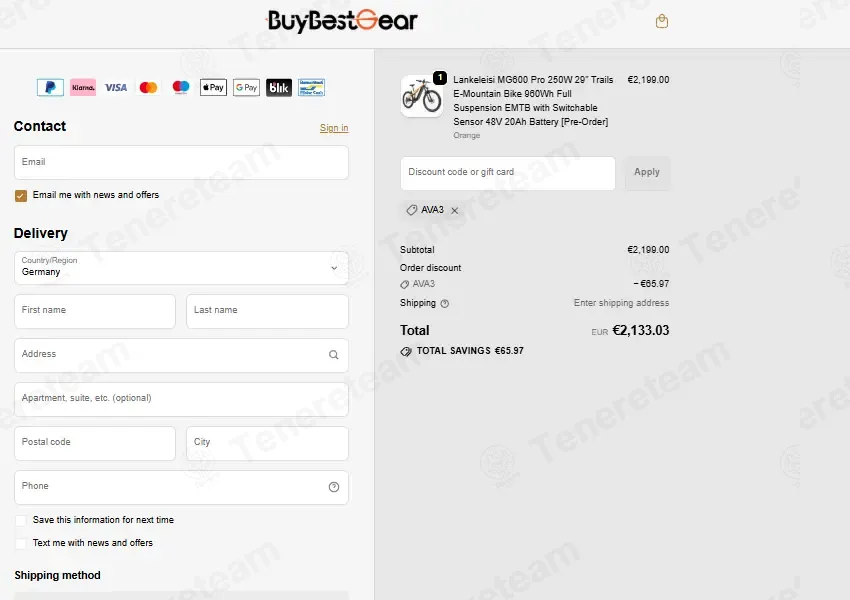
Task: Click the Enter shipping address text
Action: [621, 302]
